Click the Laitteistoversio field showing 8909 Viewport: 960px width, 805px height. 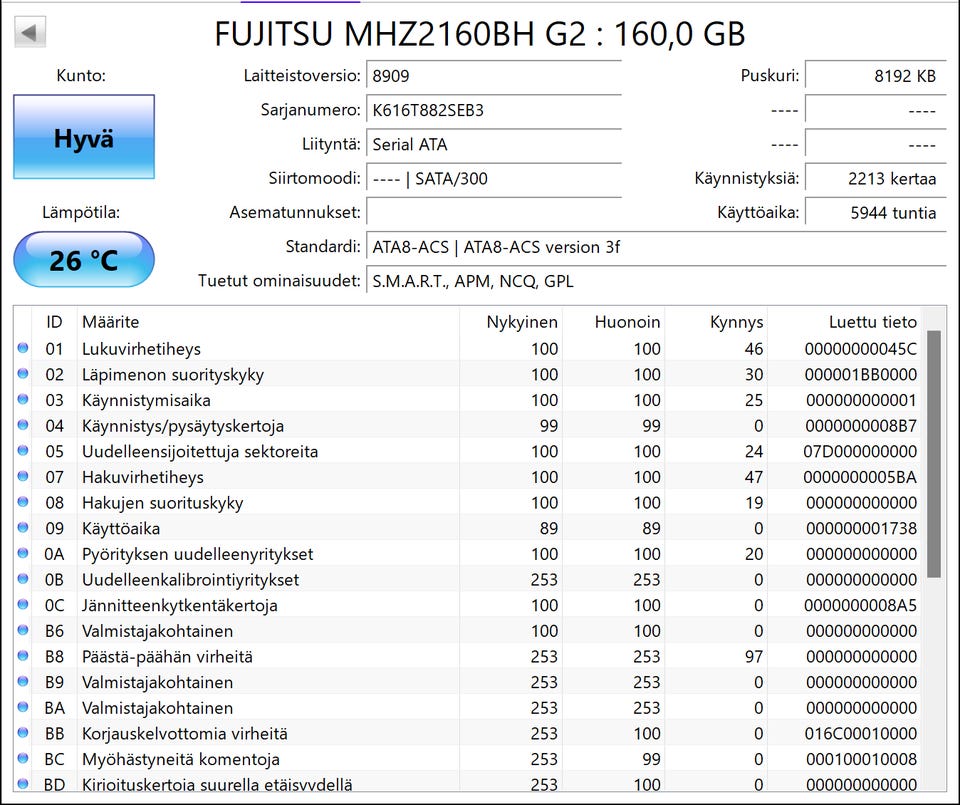(494, 76)
